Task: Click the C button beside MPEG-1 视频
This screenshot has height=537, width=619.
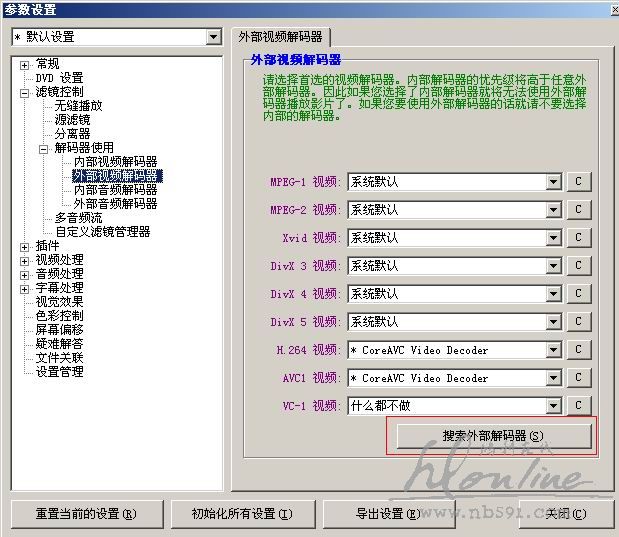Action: pyautogui.click(x=578, y=182)
